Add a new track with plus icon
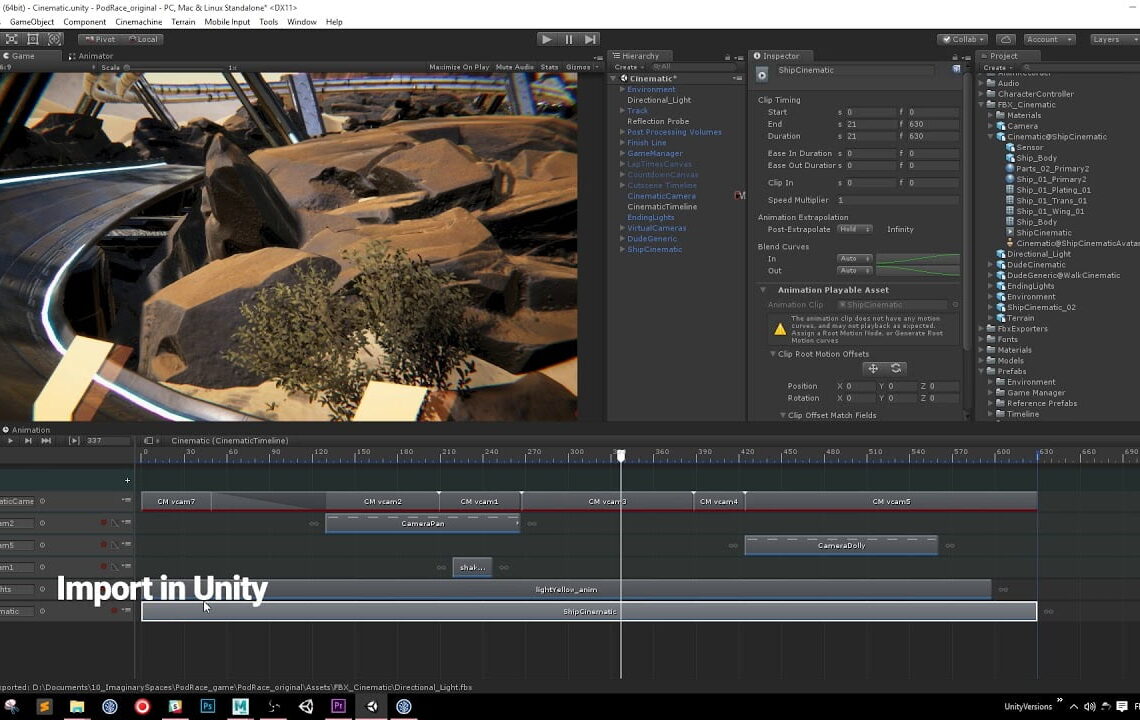Image resolution: width=1140 pixels, height=720 pixels. coord(127,480)
